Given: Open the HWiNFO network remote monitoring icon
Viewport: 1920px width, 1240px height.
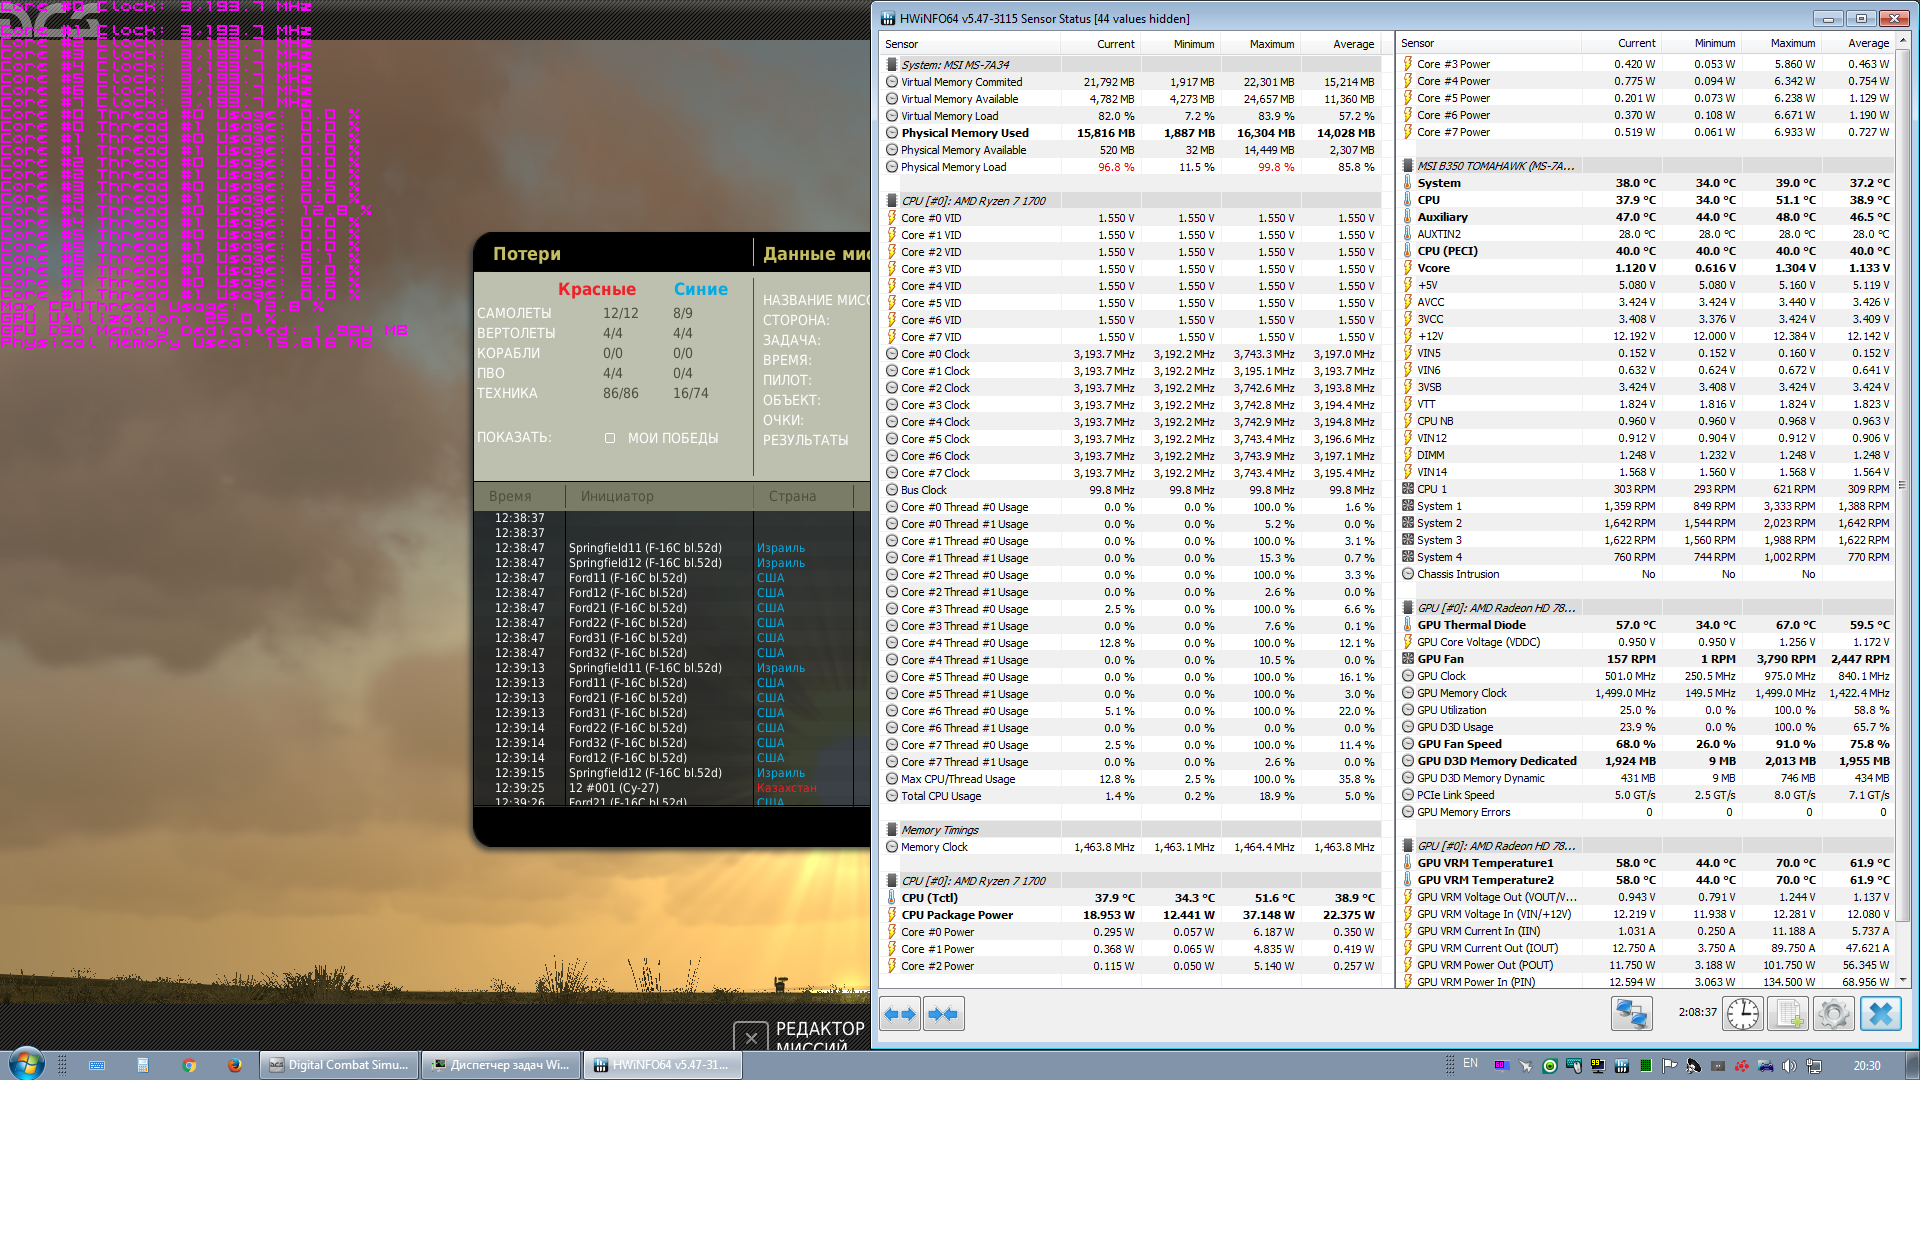Looking at the screenshot, I should tap(1631, 1014).
